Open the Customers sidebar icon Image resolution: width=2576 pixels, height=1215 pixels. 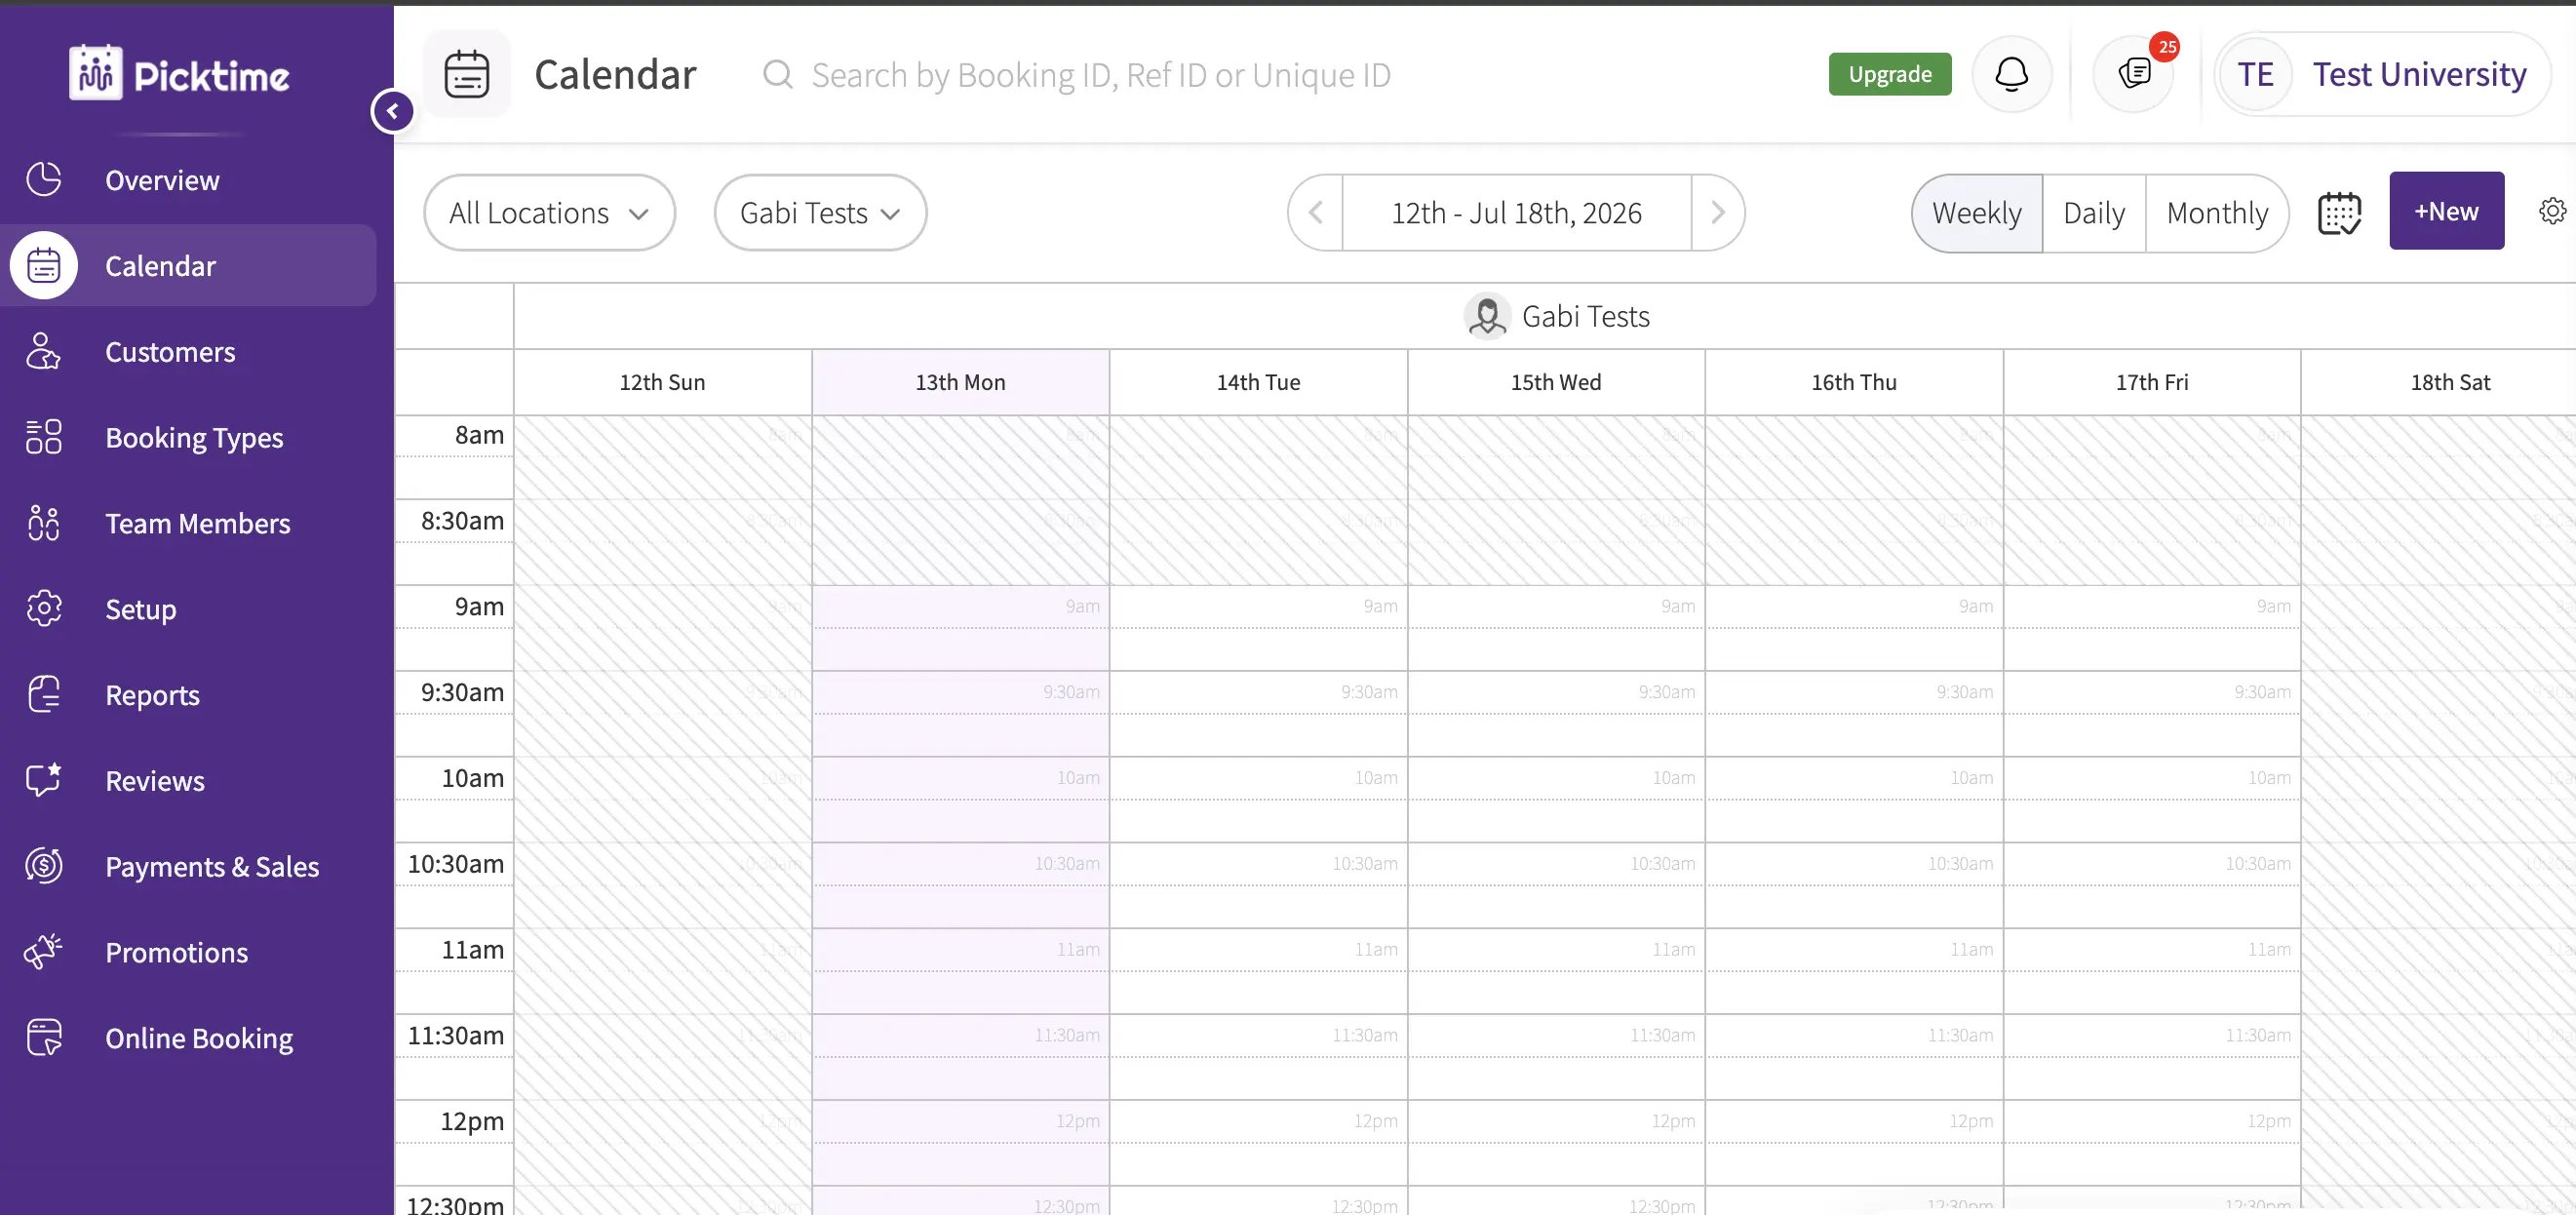coord(44,352)
